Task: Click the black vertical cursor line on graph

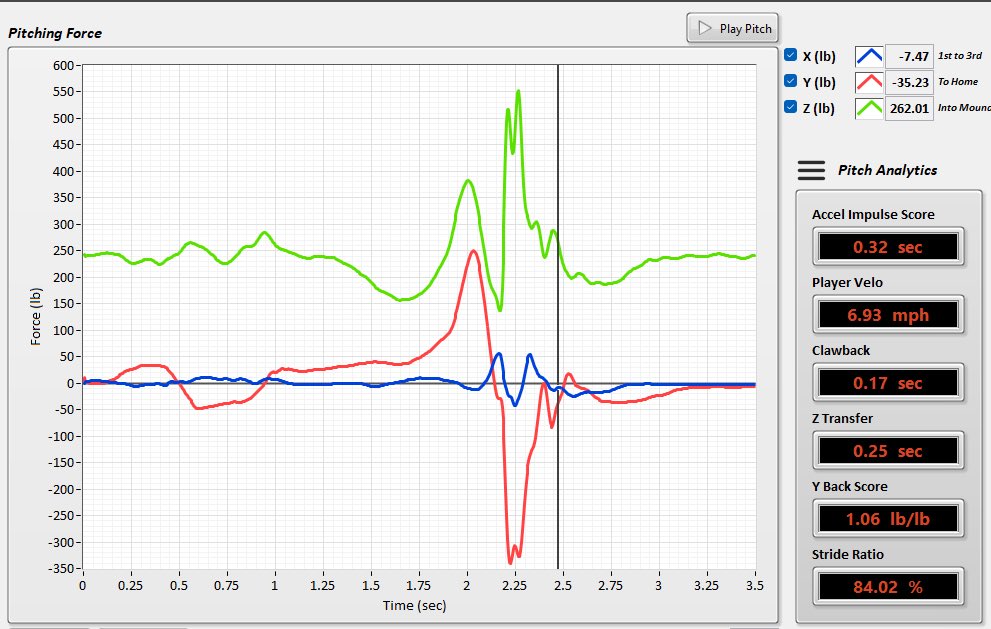Action: 558,316
